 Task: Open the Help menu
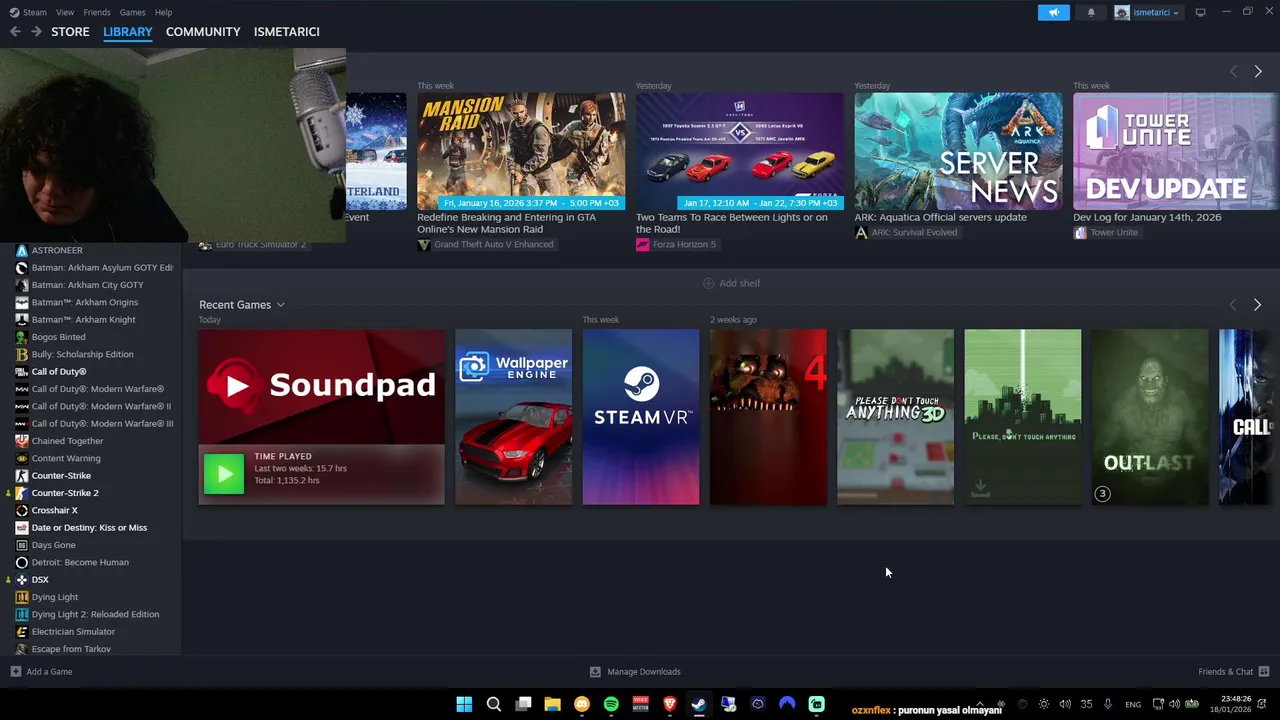click(164, 12)
